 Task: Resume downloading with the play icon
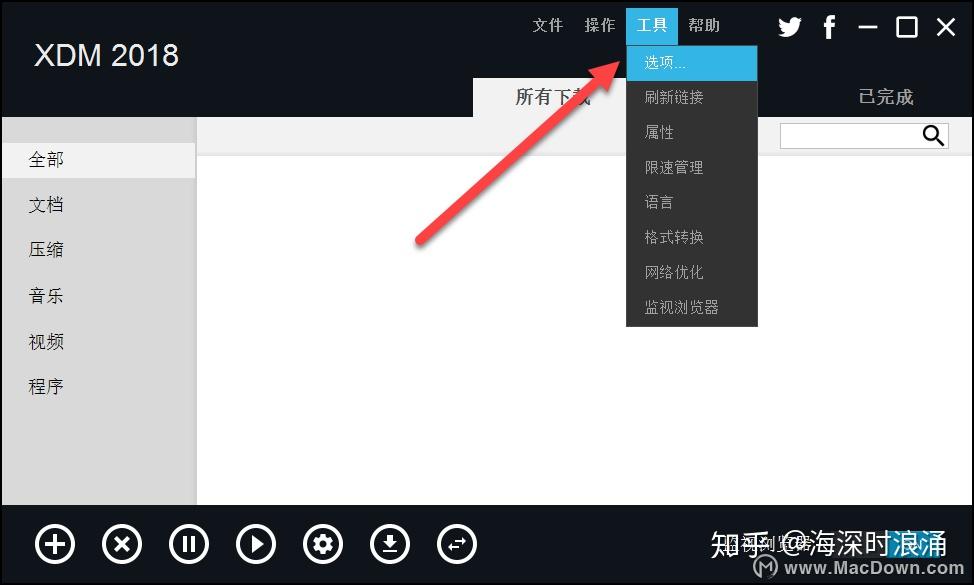click(255, 544)
